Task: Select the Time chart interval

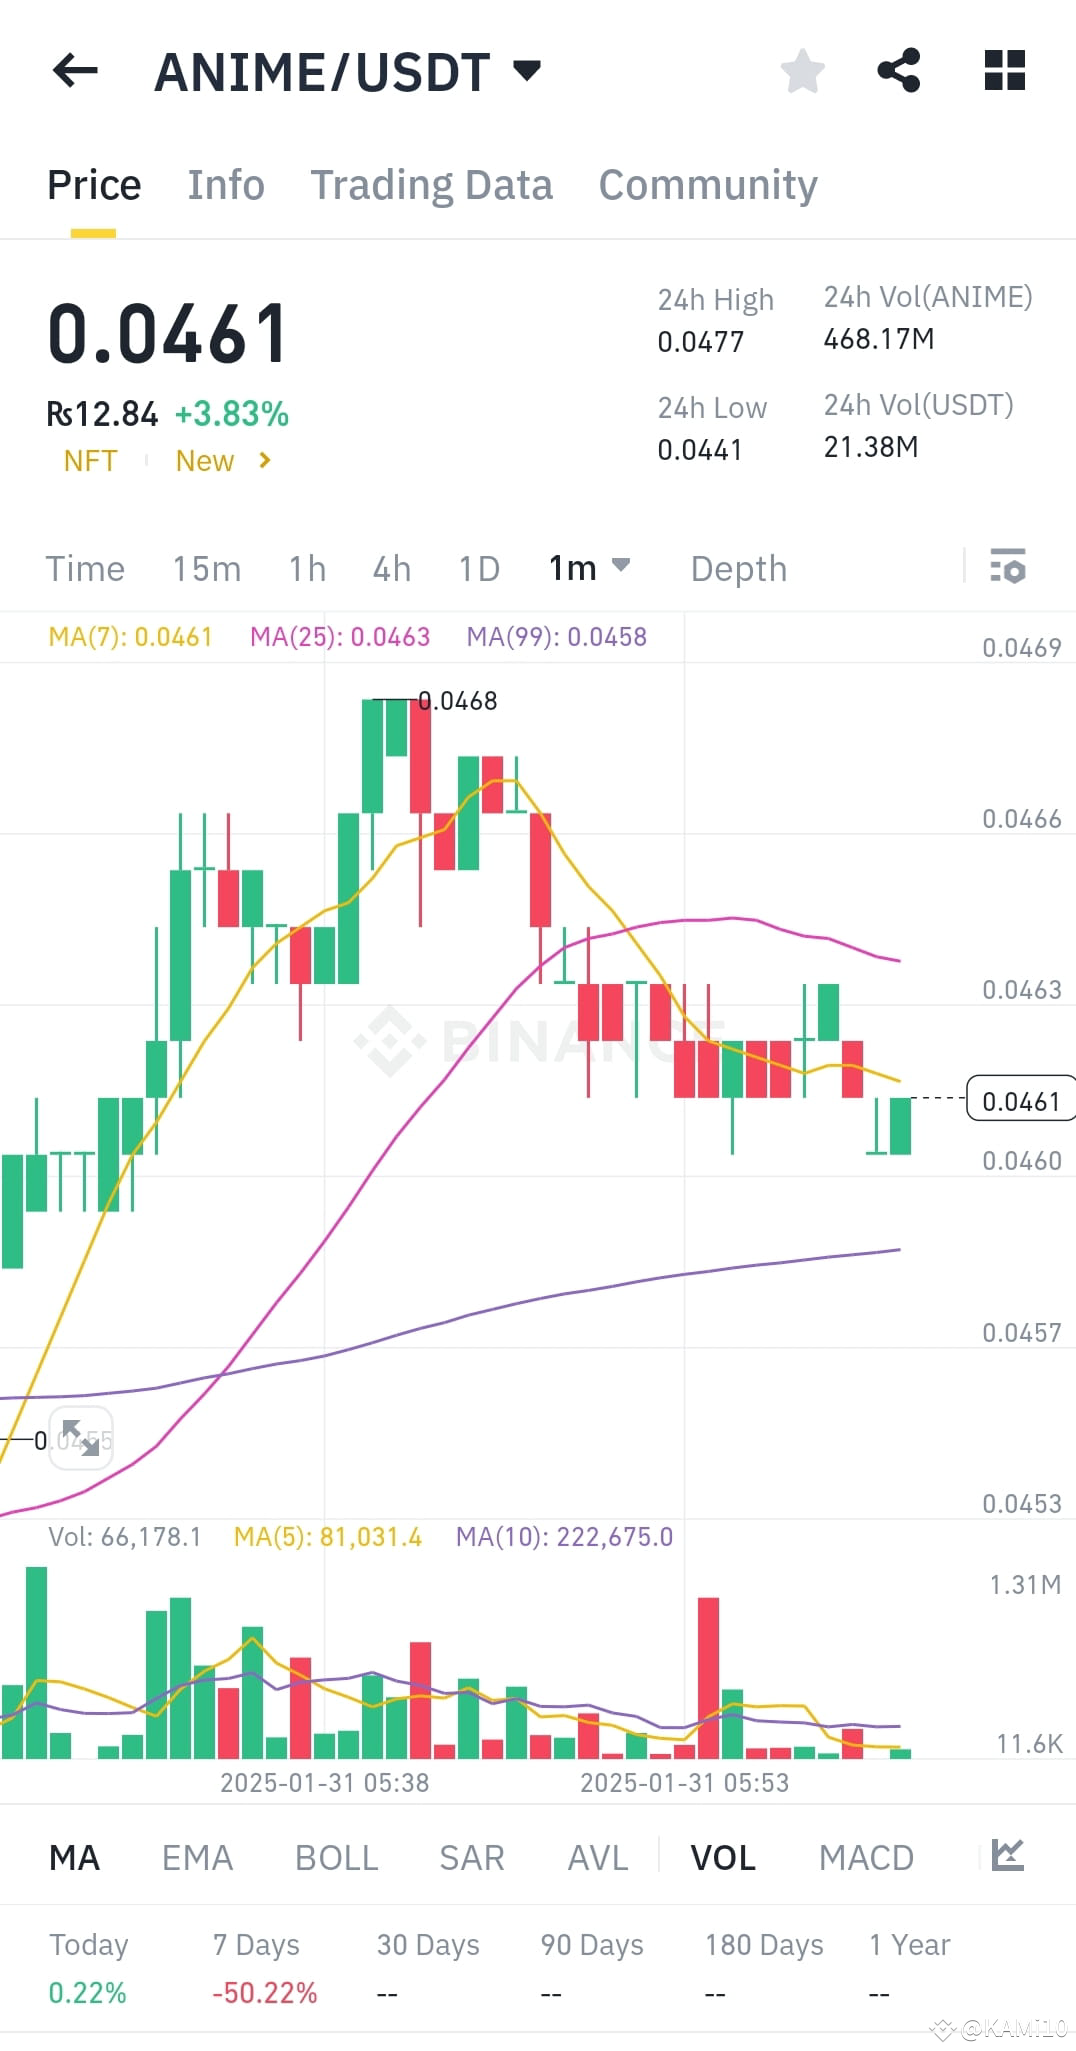Action: point(85,568)
